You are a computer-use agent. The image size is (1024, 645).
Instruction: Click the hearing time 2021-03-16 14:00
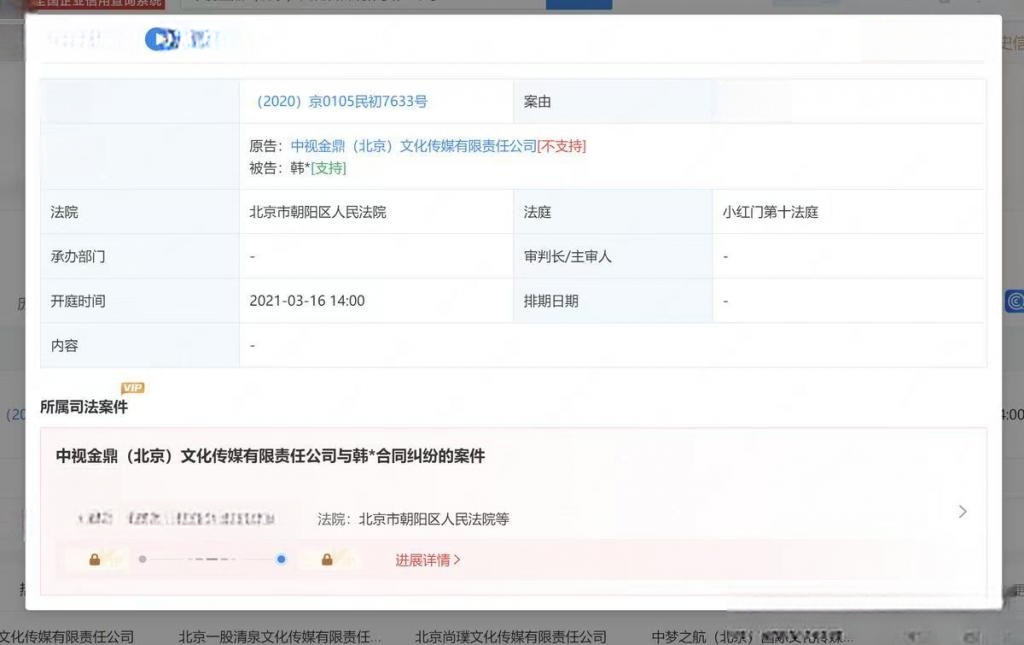click(x=307, y=301)
